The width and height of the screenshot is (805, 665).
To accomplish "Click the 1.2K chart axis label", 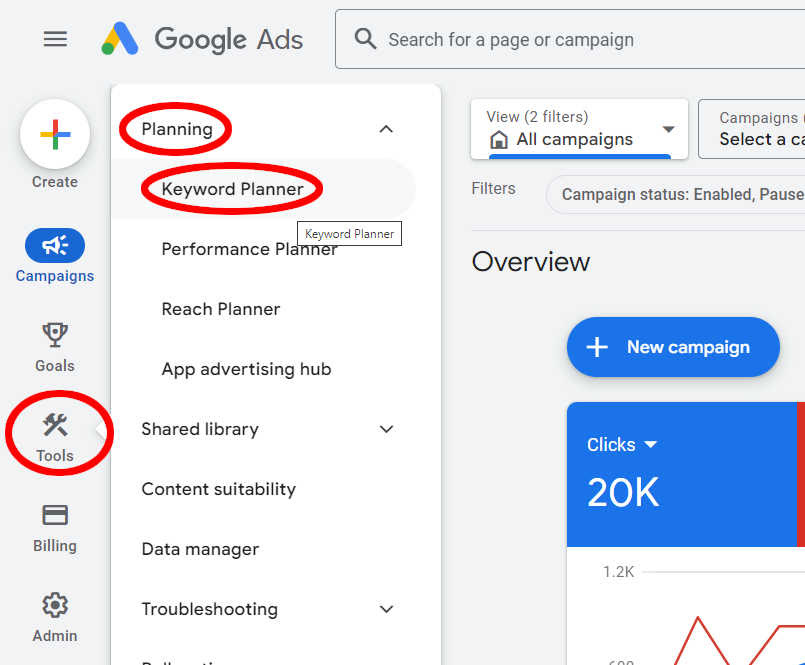I will (618, 572).
